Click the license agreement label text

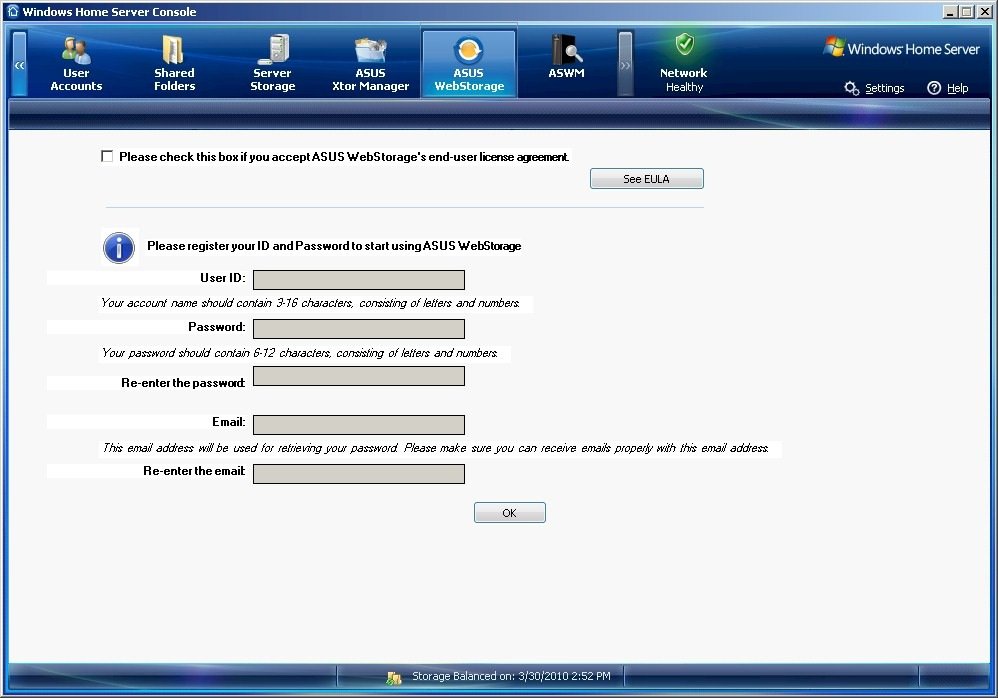point(344,157)
